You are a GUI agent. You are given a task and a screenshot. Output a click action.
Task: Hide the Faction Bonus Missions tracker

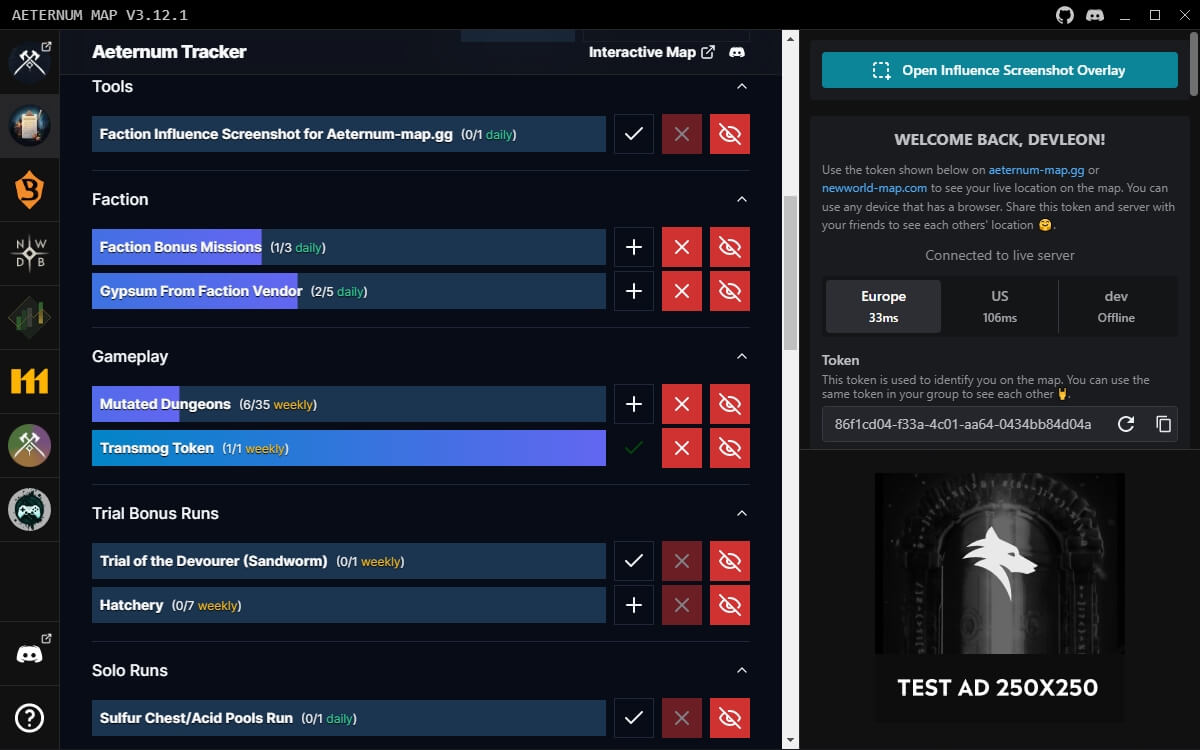(x=730, y=247)
